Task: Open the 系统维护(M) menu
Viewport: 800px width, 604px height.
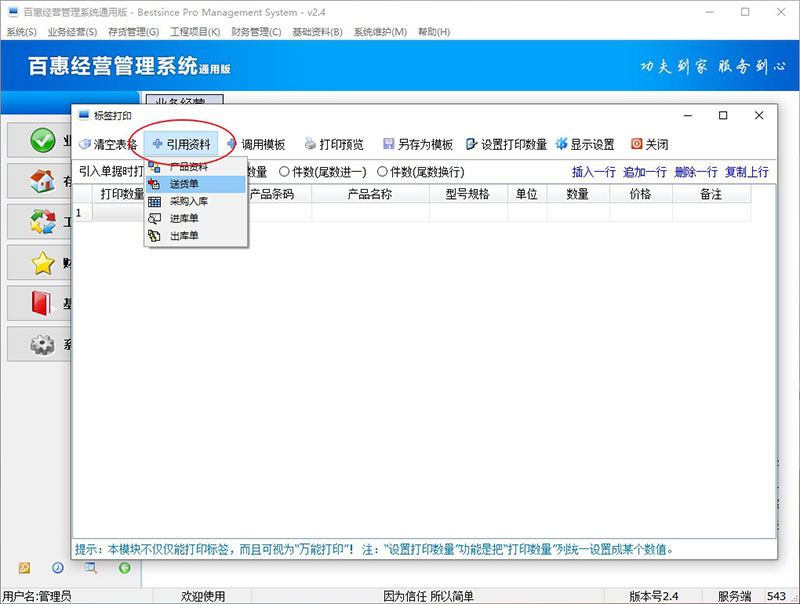Action: (x=380, y=32)
